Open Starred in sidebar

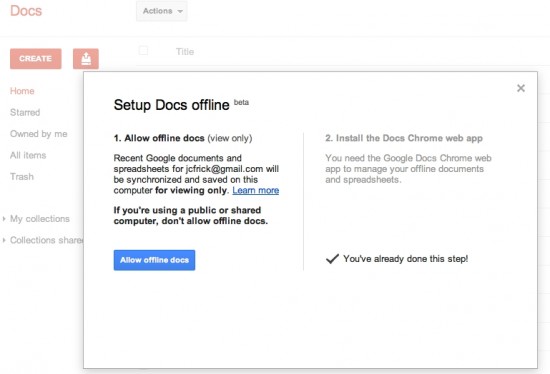(25, 112)
